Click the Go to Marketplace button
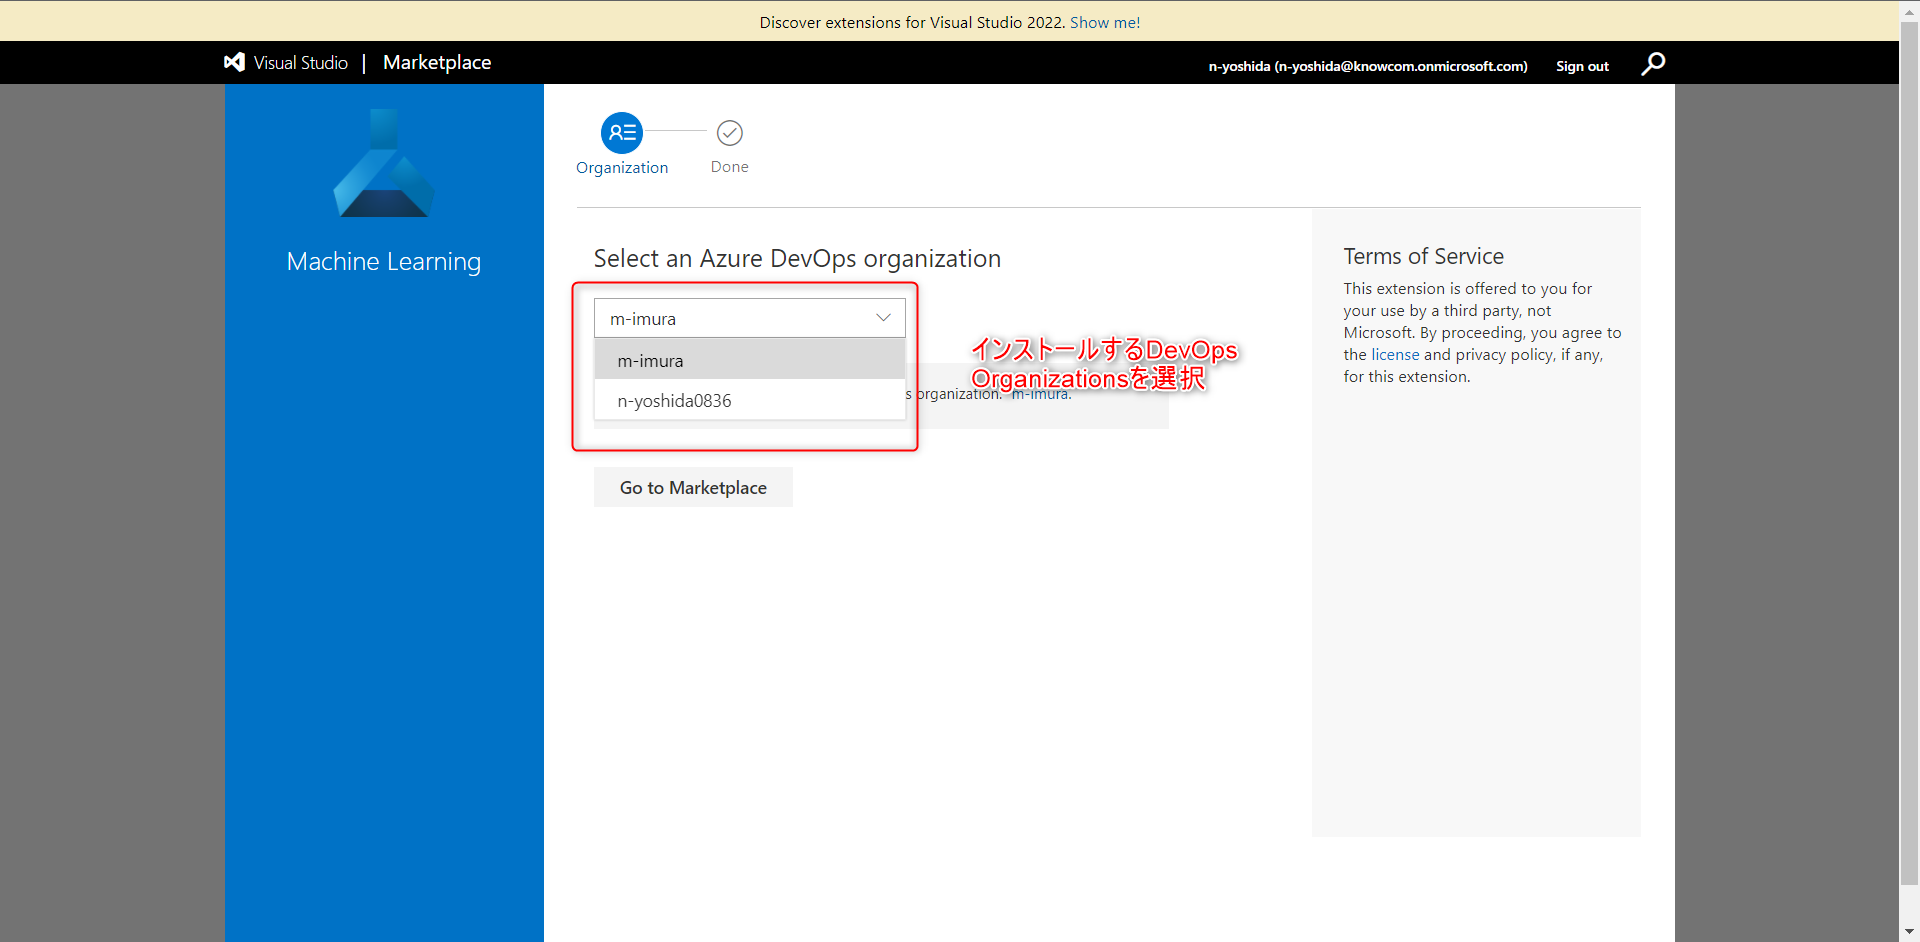This screenshot has width=1920, height=942. [693, 487]
